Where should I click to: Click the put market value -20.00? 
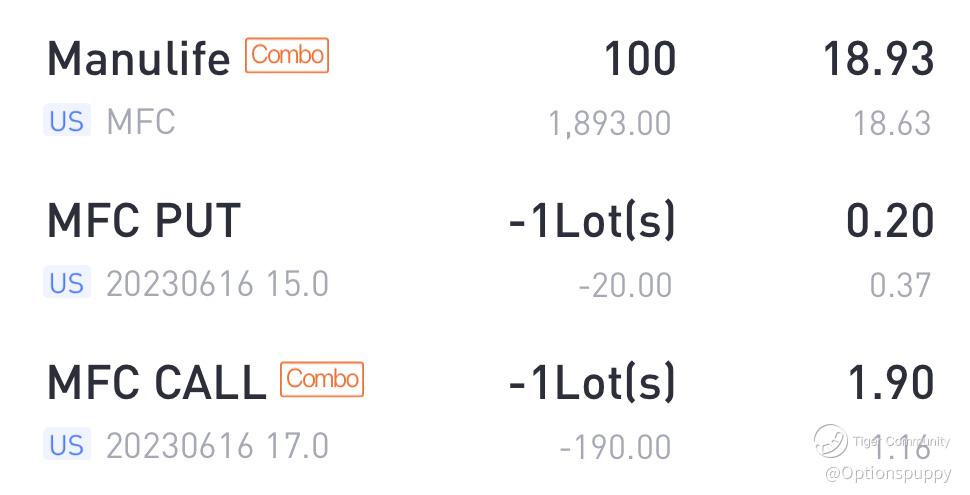coord(625,285)
